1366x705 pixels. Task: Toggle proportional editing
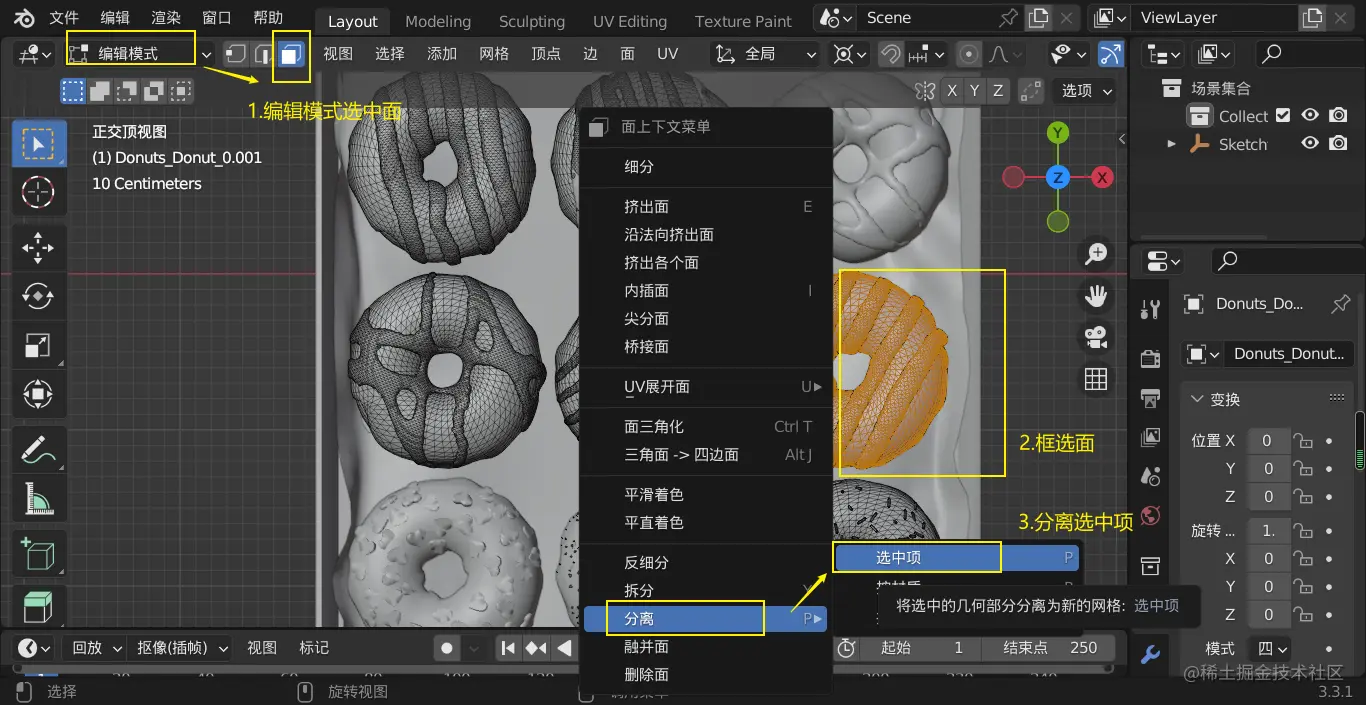(968, 54)
